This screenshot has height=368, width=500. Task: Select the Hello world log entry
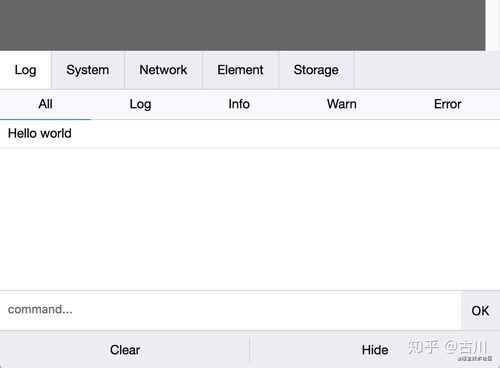250,134
